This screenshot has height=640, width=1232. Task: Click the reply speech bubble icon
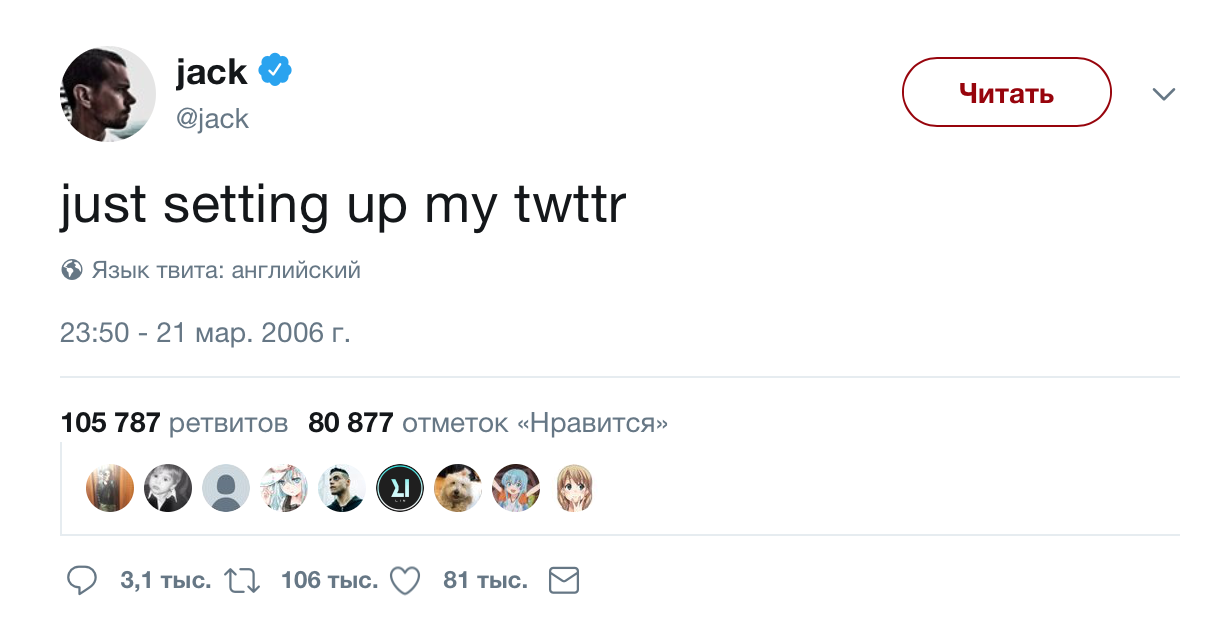(83, 580)
